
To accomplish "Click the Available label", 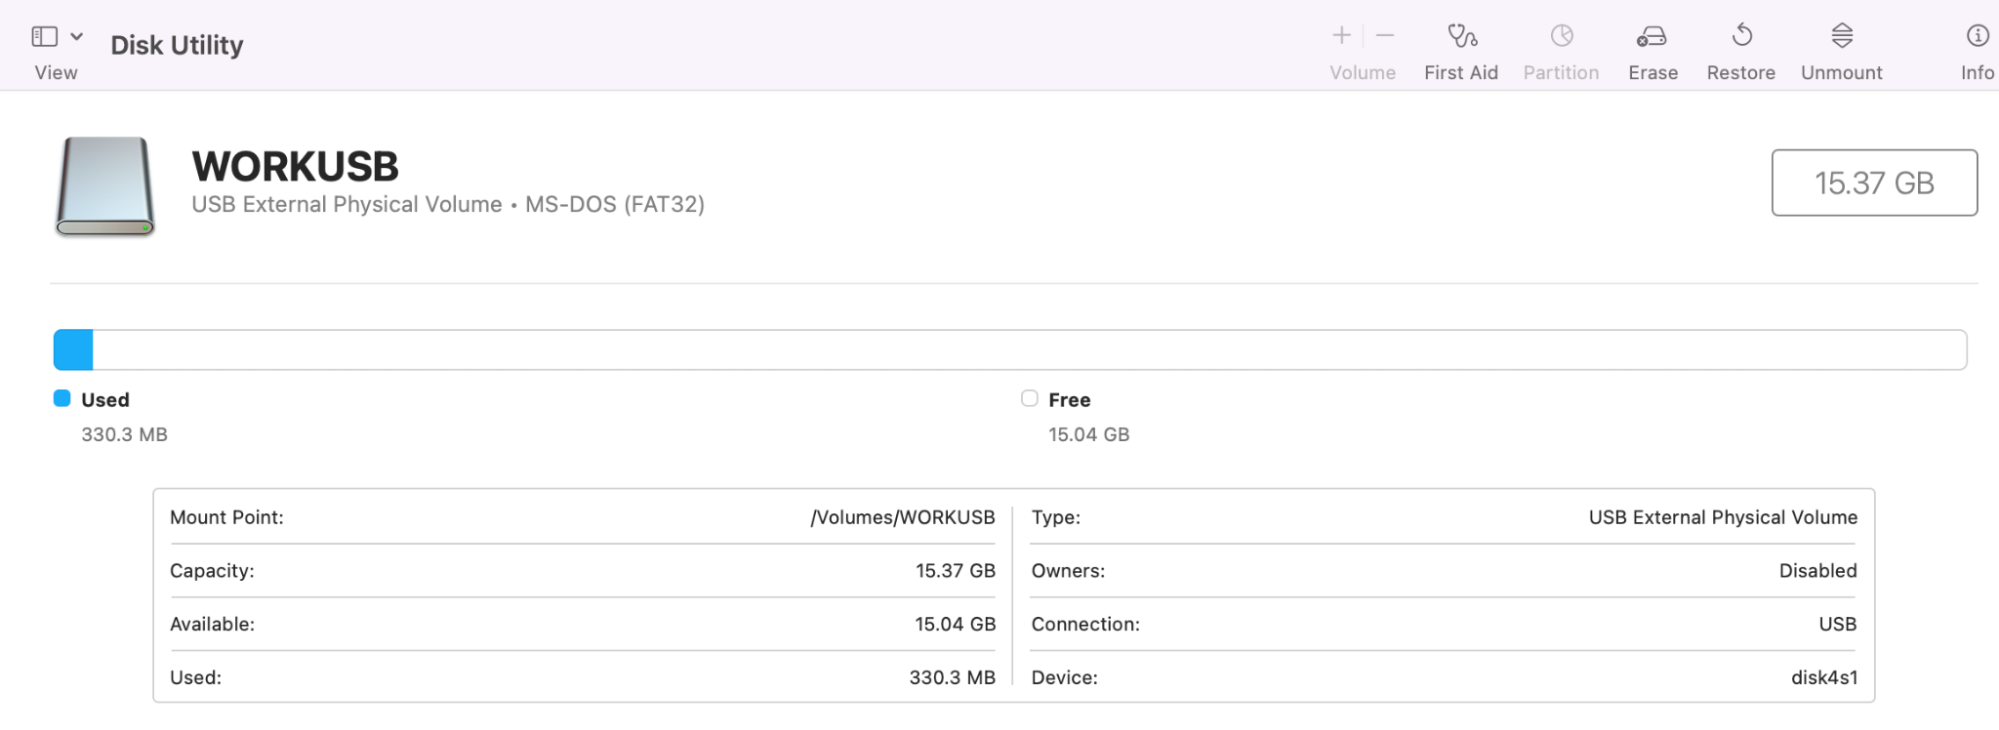I will pos(212,624).
